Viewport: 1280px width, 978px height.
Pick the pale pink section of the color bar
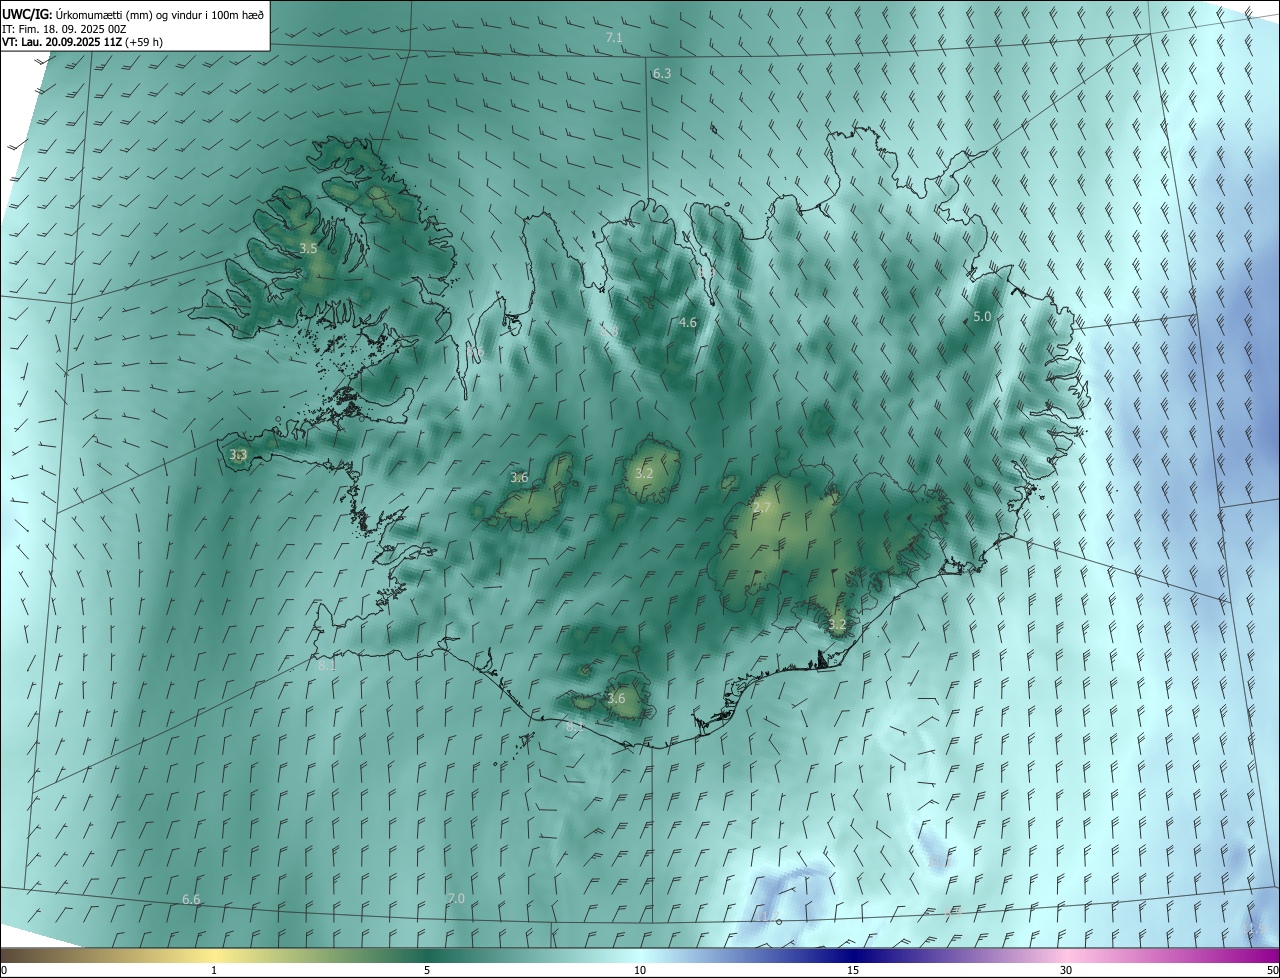click(1066, 955)
